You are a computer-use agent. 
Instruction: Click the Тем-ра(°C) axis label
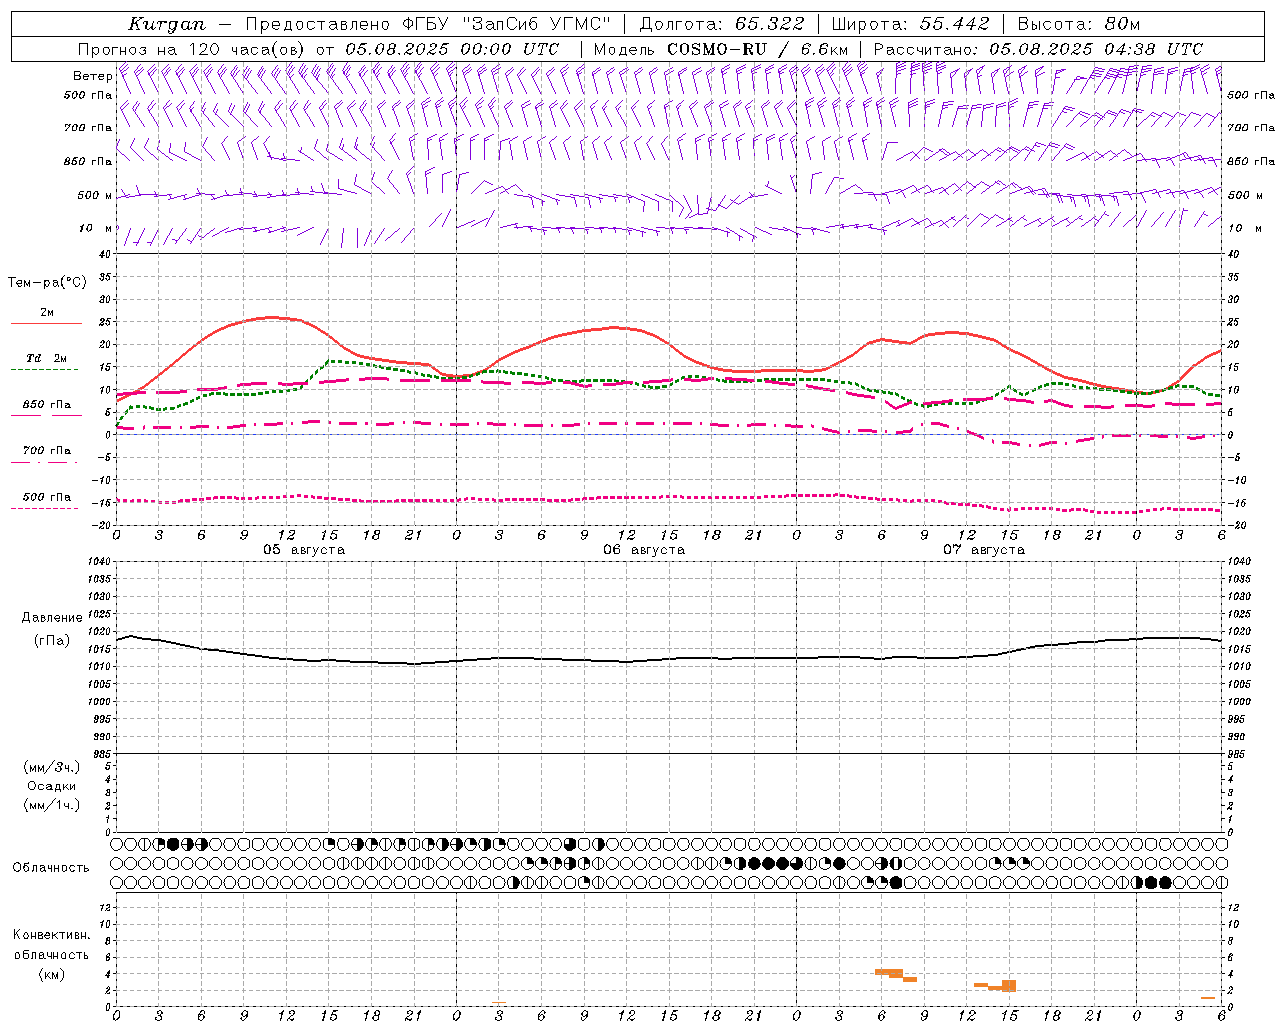click(x=47, y=283)
